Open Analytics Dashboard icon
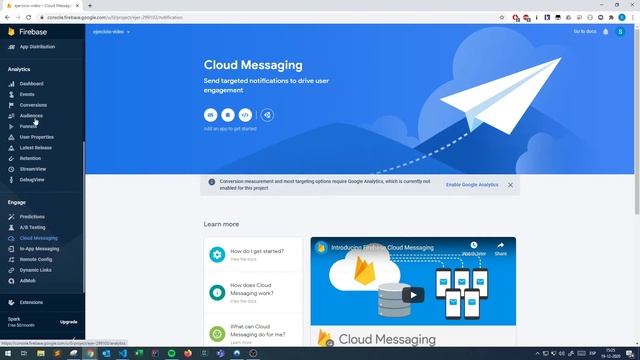The width and height of the screenshot is (640, 360). click(x=11, y=84)
